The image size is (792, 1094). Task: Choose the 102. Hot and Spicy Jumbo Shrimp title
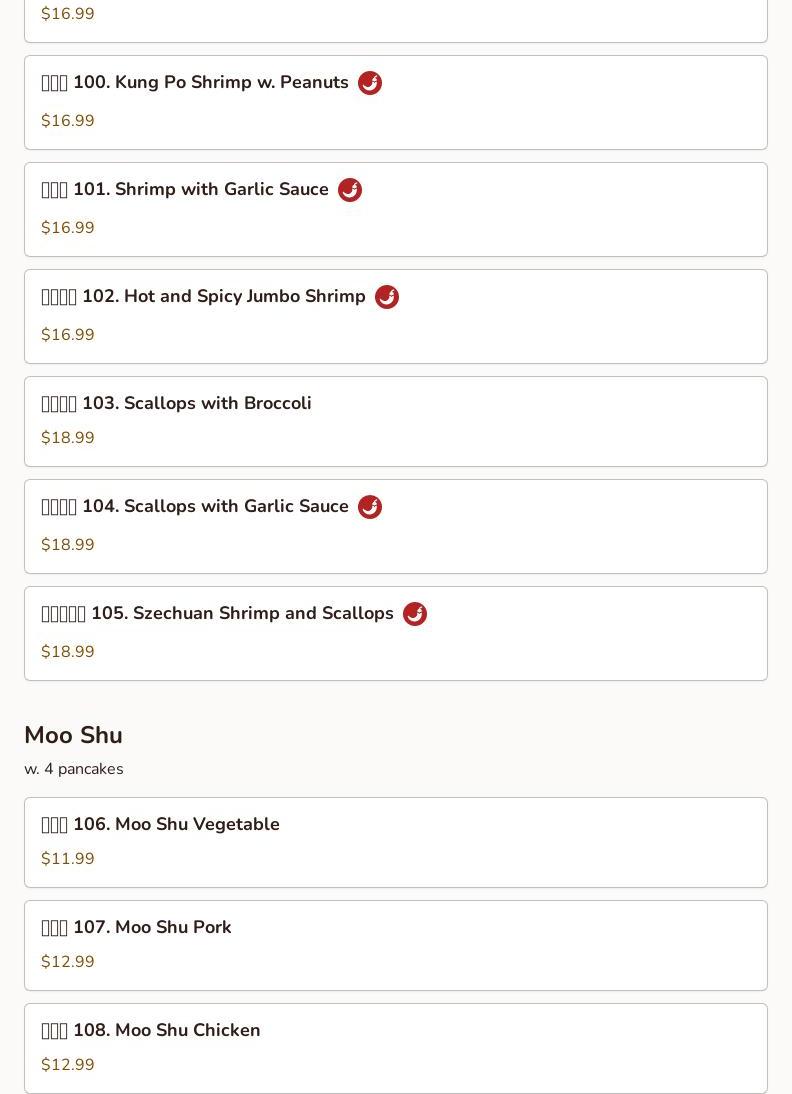[x=203, y=297]
